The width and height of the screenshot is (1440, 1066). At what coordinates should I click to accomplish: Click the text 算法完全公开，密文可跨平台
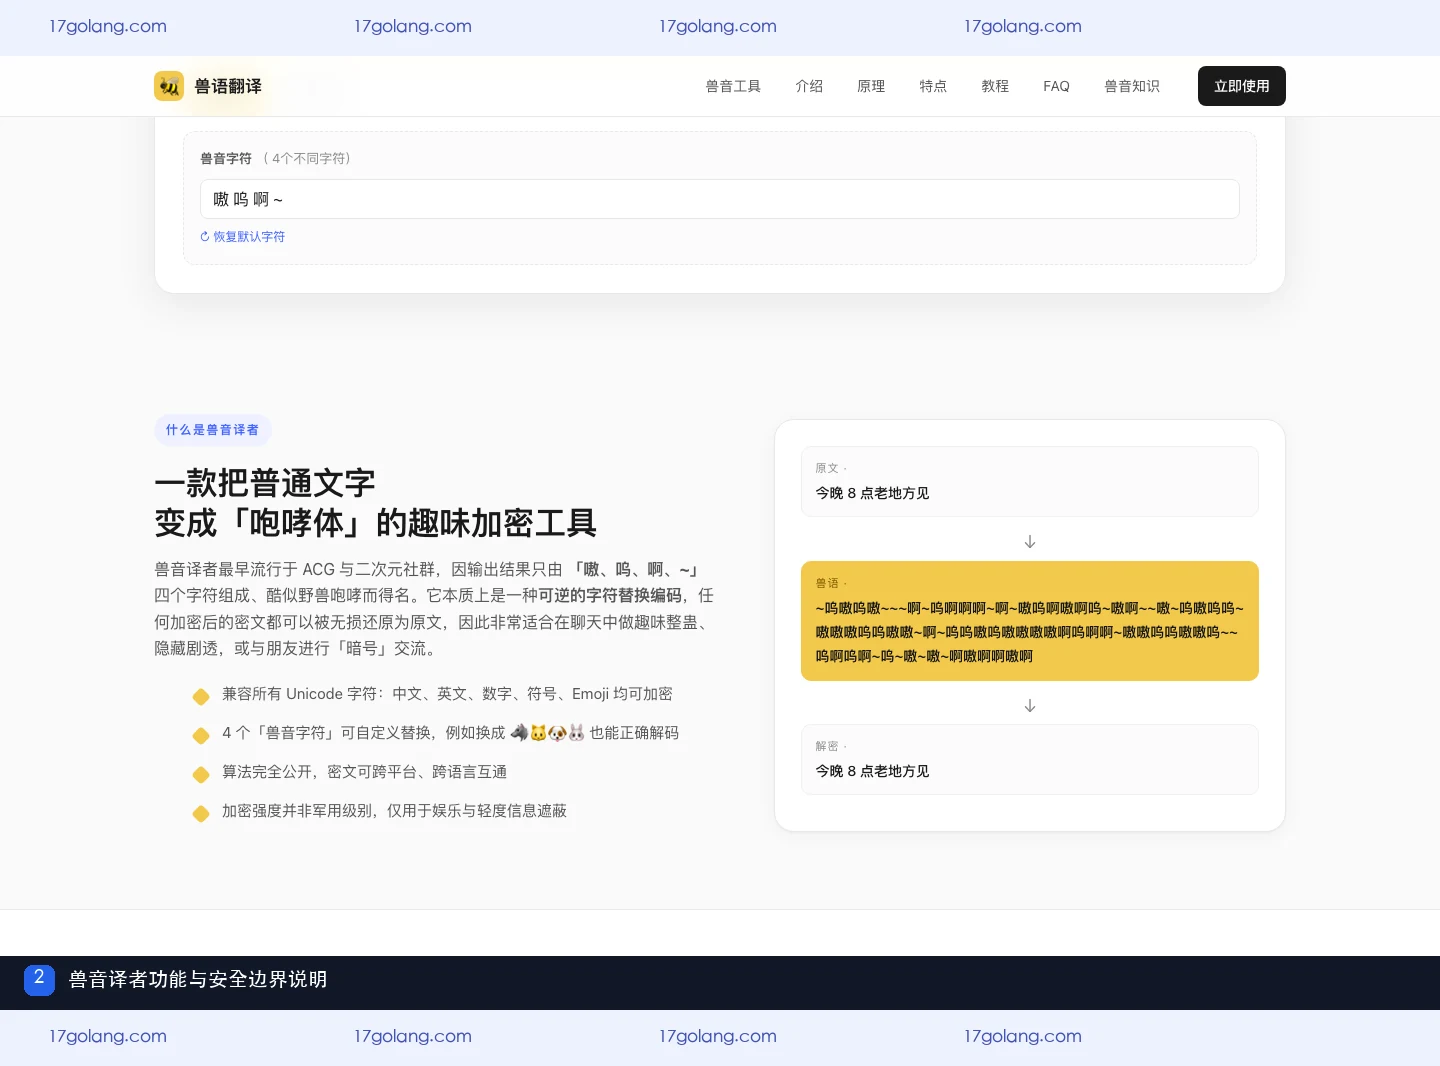coord(364,772)
